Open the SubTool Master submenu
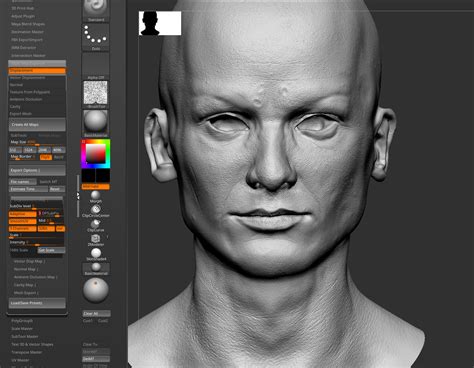The width and height of the screenshot is (474, 368). [25, 337]
